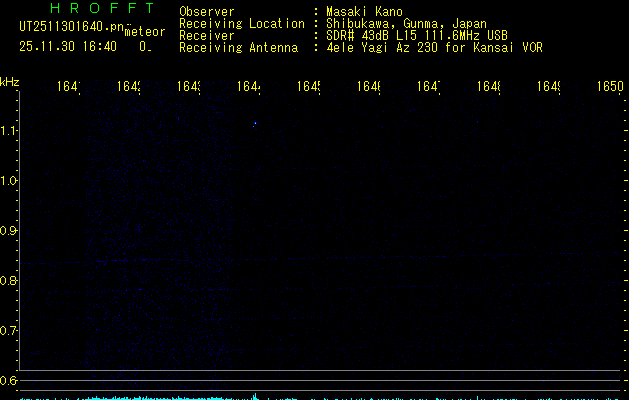Select SDR# 43dB L15 111.6MHz USB text
The image size is (629, 400).
(x=417, y=36)
